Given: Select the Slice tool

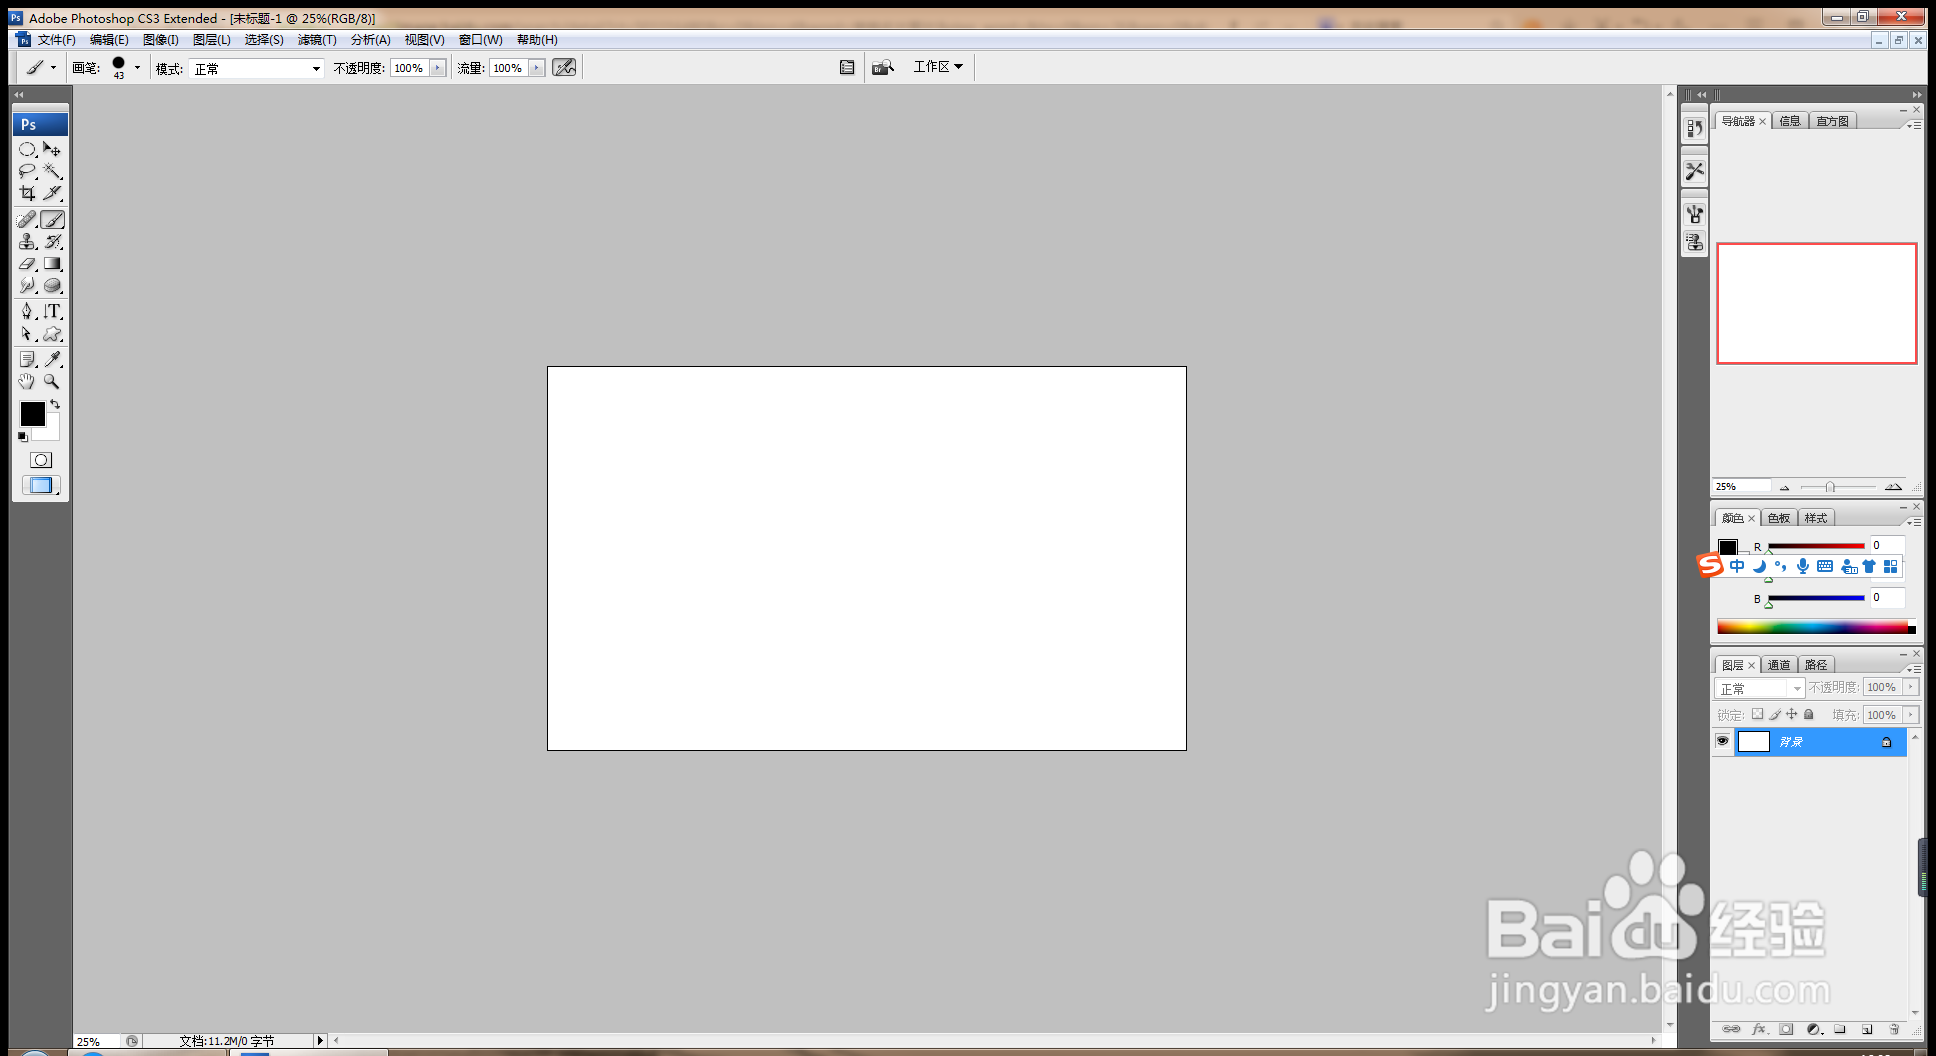Looking at the screenshot, I should pos(52,193).
